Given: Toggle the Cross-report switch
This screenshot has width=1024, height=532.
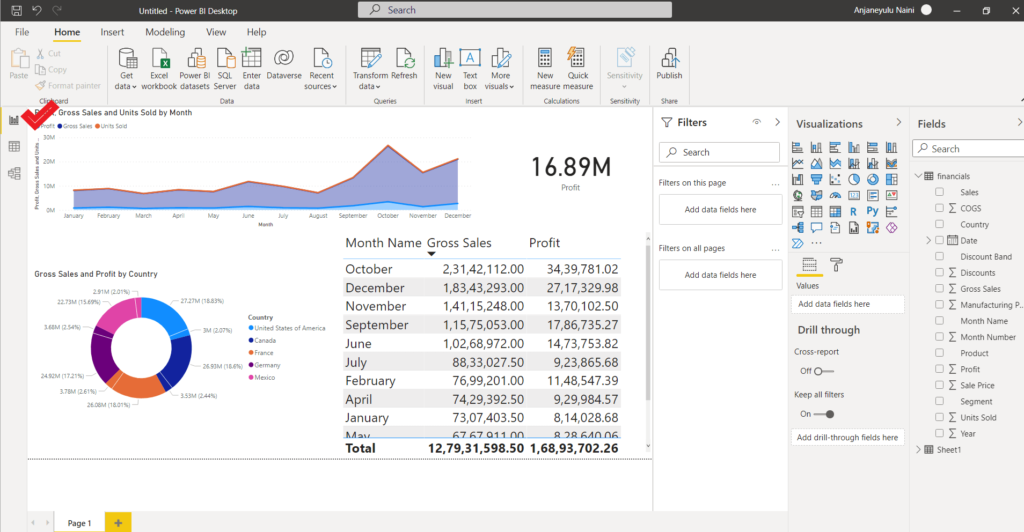Looking at the screenshot, I should click(x=824, y=371).
